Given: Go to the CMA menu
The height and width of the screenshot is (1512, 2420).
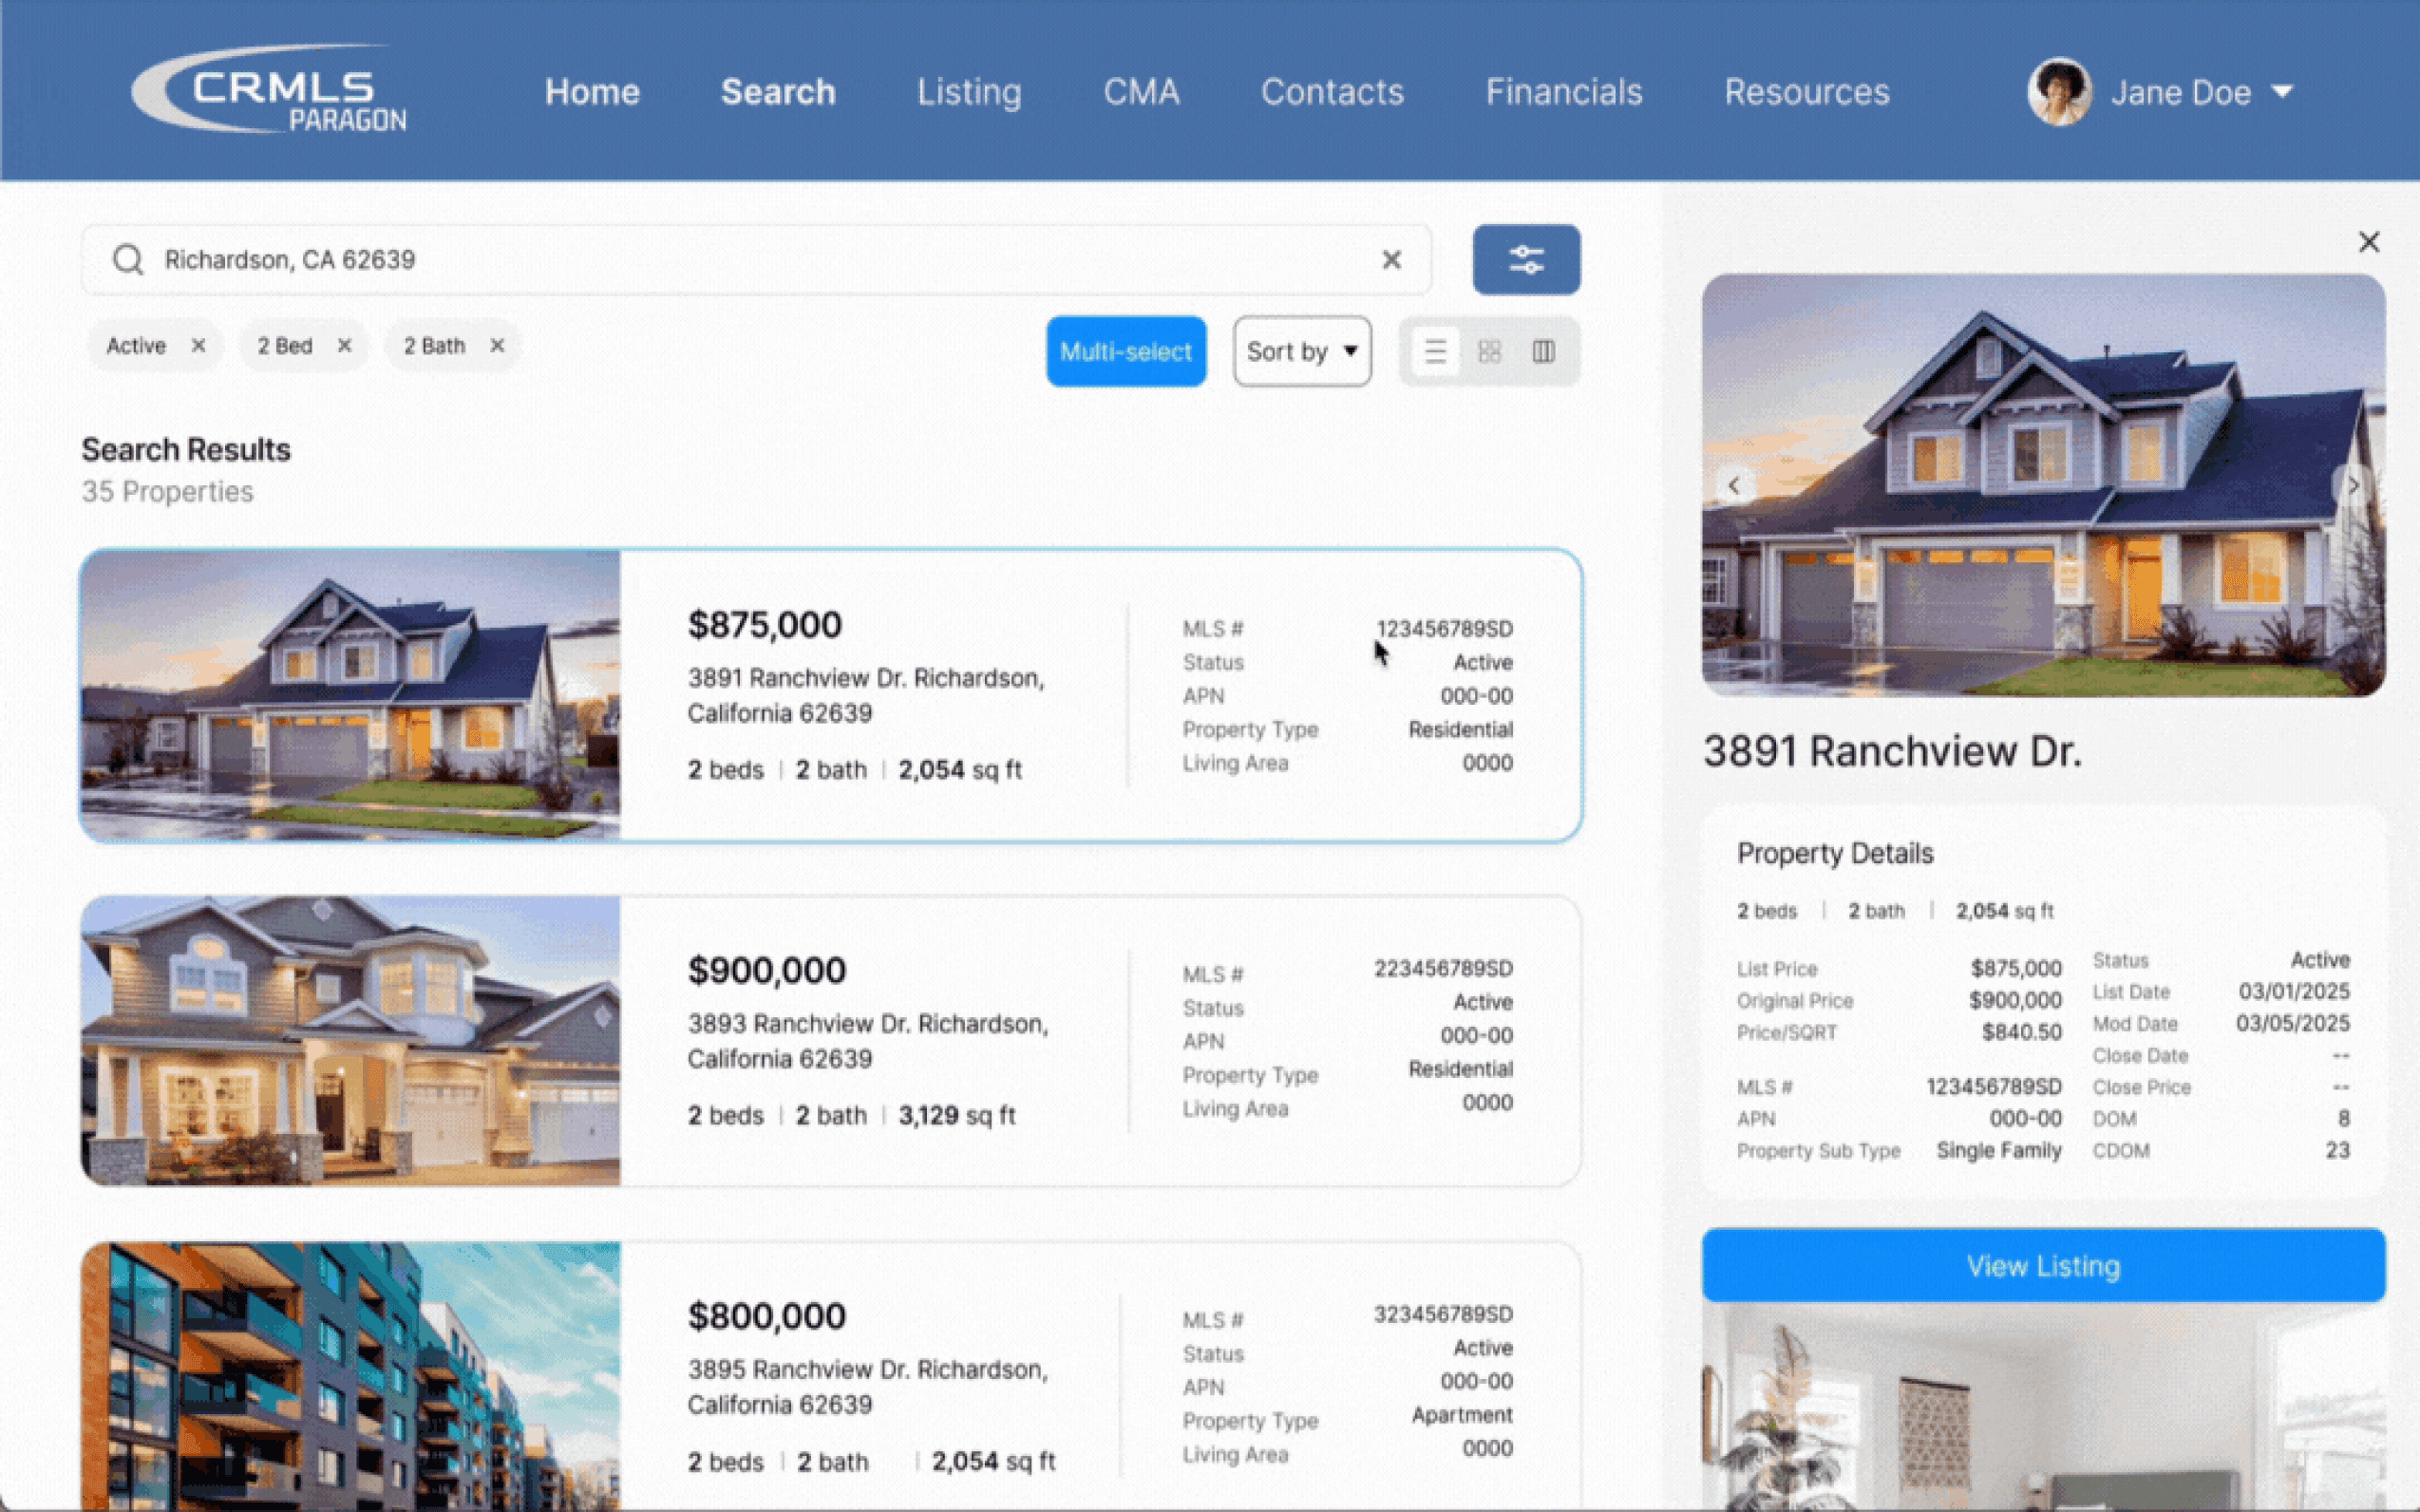Looking at the screenshot, I should pos(1141,92).
